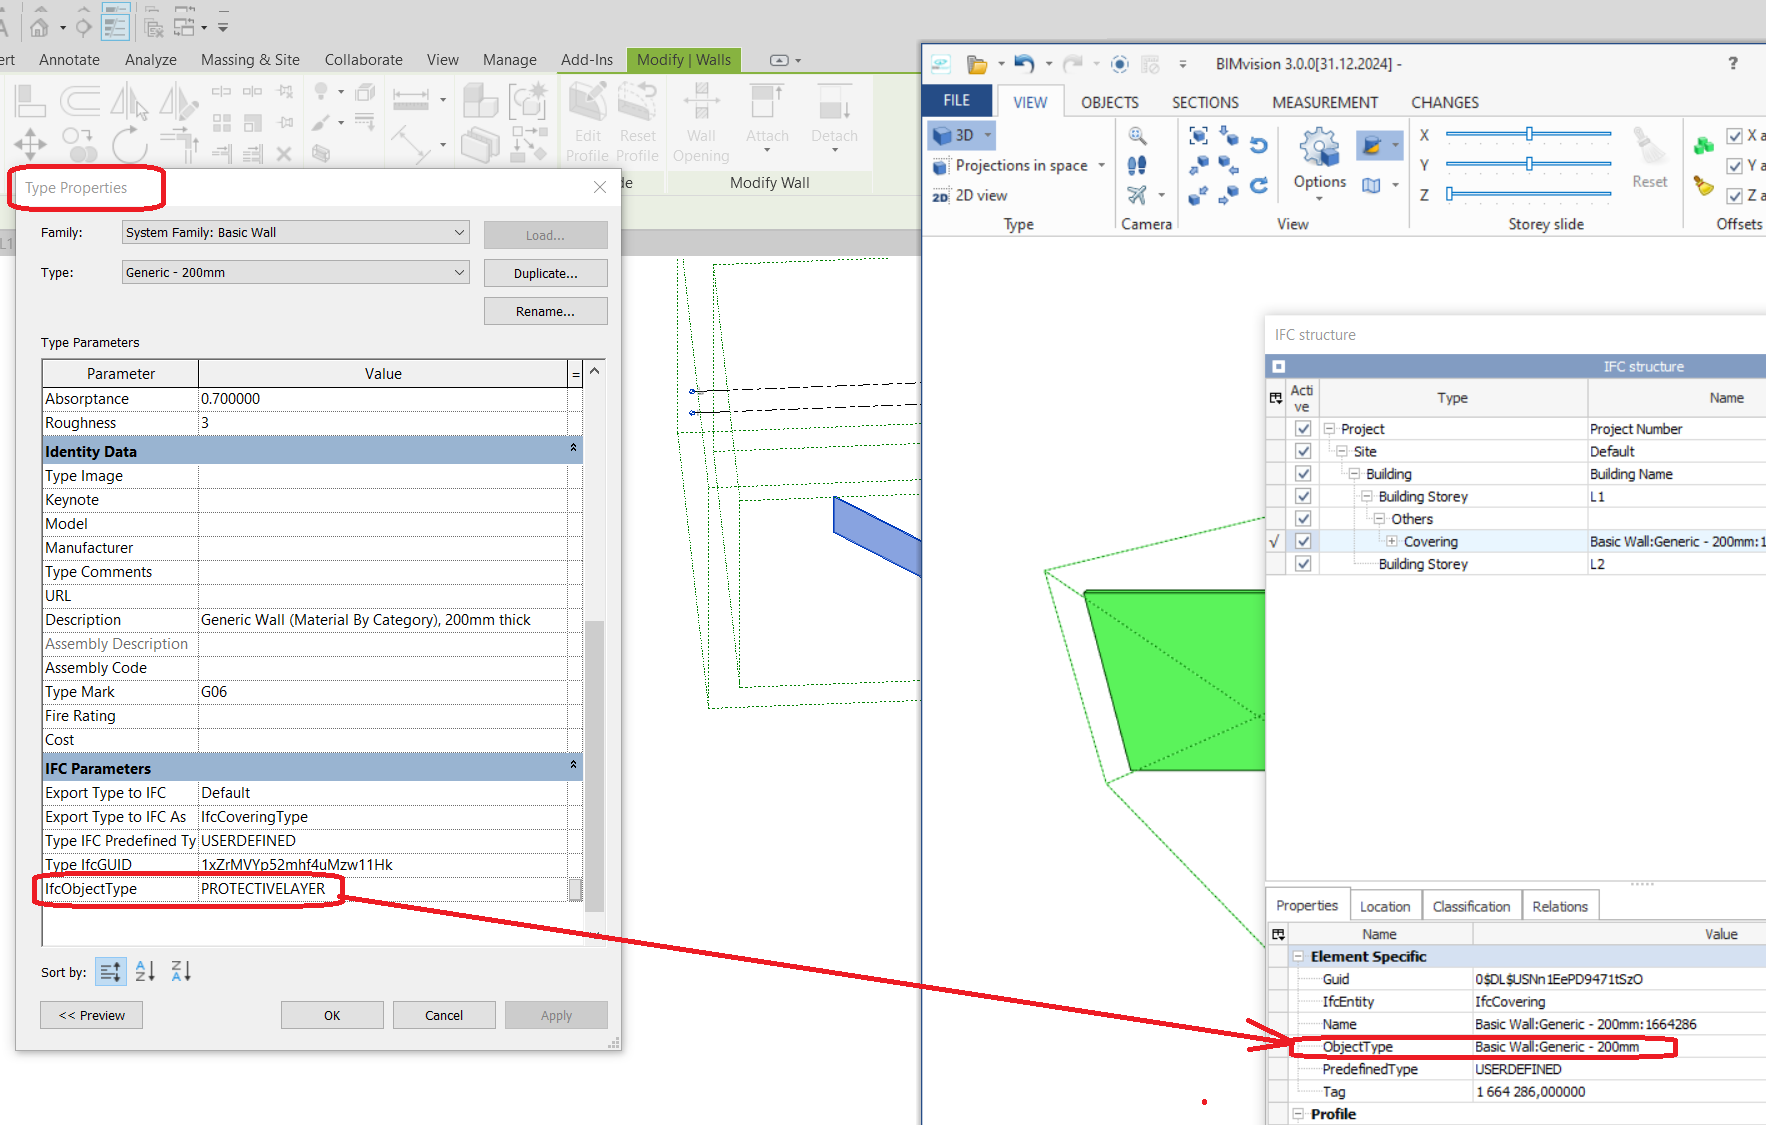This screenshot has width=1766, height=1125.
Task: Open the Projections in space dropdown
Action: pyautogui.click(x=1101, y=165)
